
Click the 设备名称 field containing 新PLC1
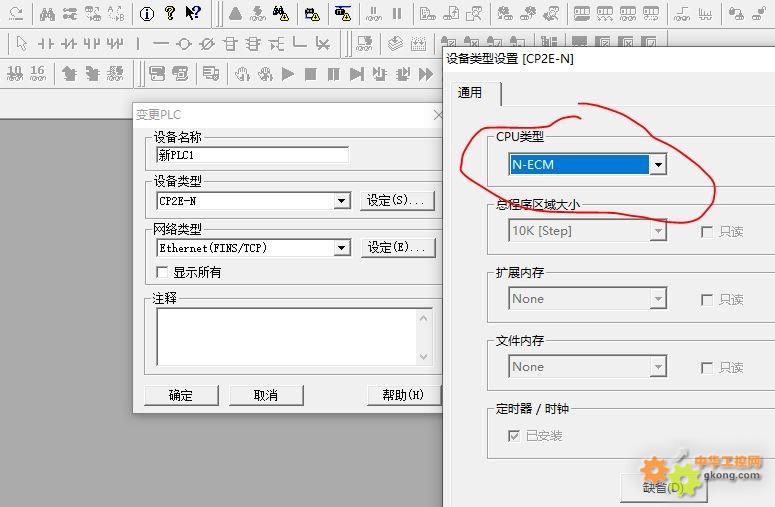pyautogui.click(x=252, y=155)
